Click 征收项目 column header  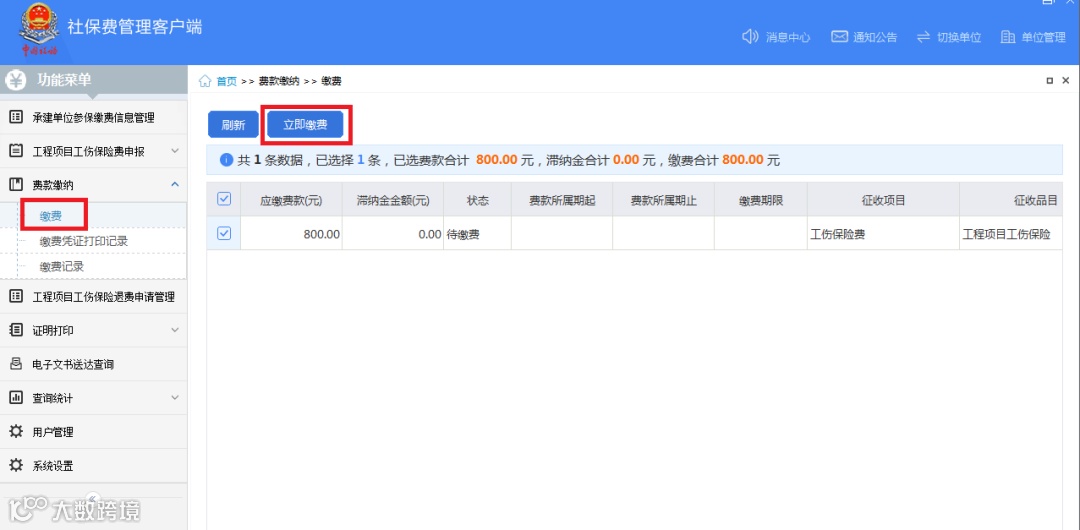(x=883, y=201)
